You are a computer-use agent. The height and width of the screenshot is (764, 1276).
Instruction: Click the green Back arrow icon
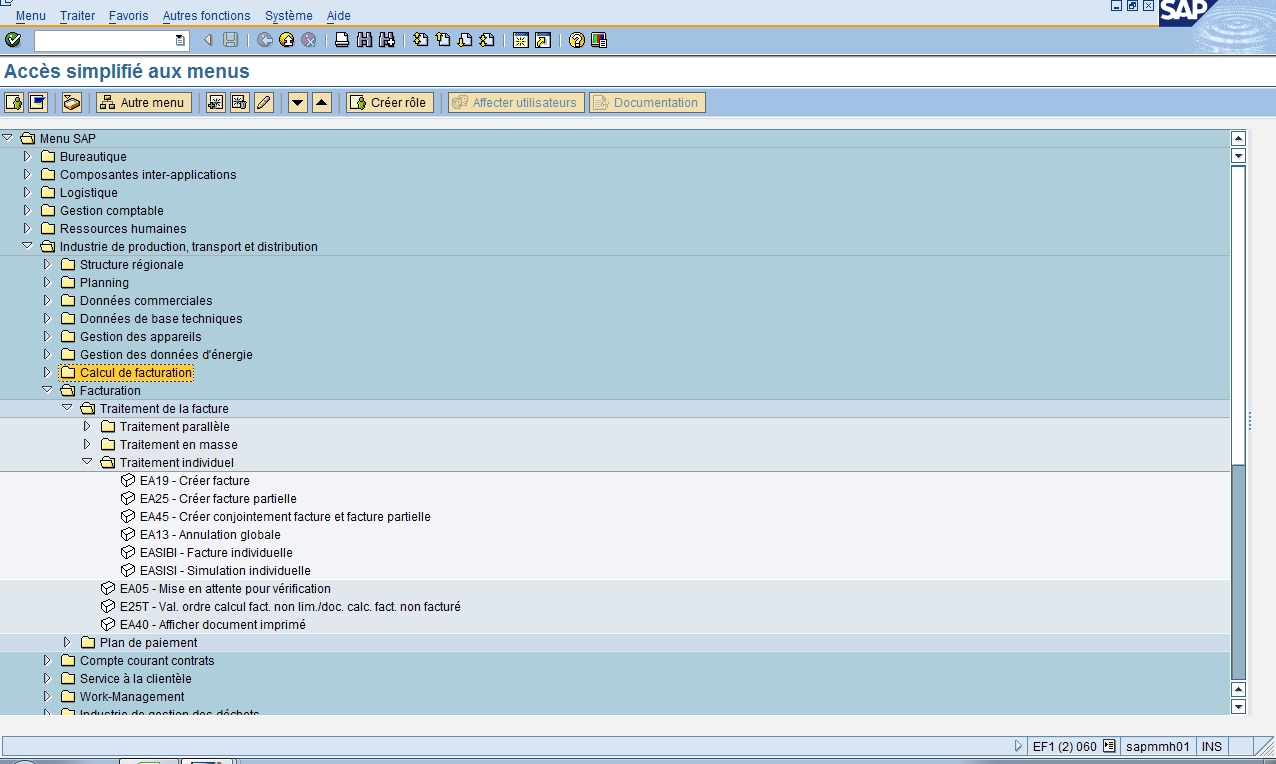pyautogui.click(x=265, y=40)
